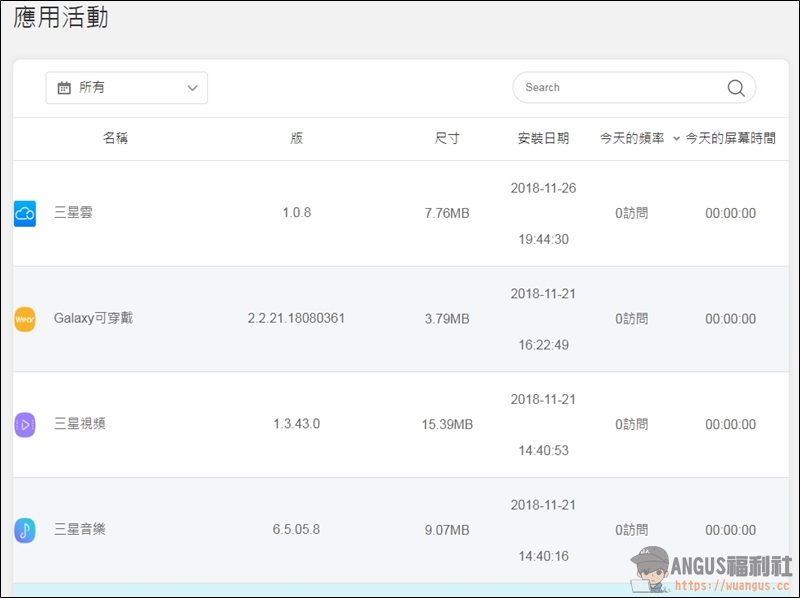Click the 尺寸 column header

(x=447, y=139)
